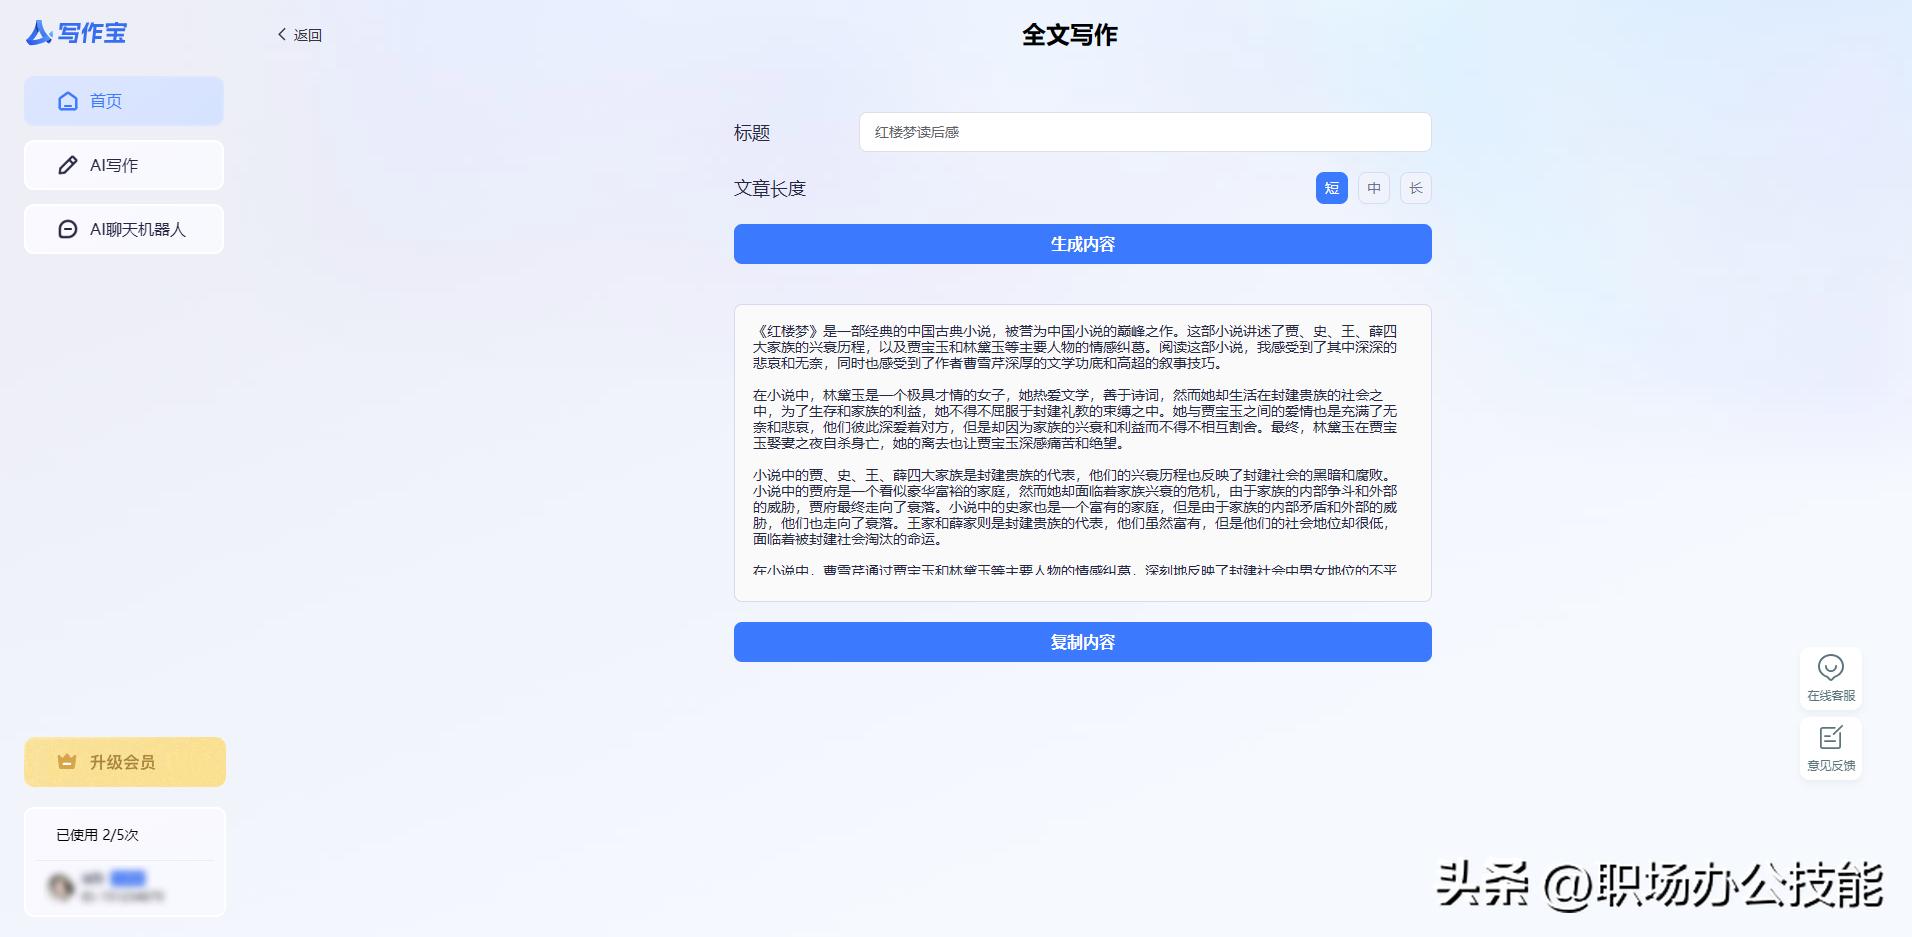Select the 首页 home icon in sidebar
The image size is (1912, 937).
pos(67,100)
